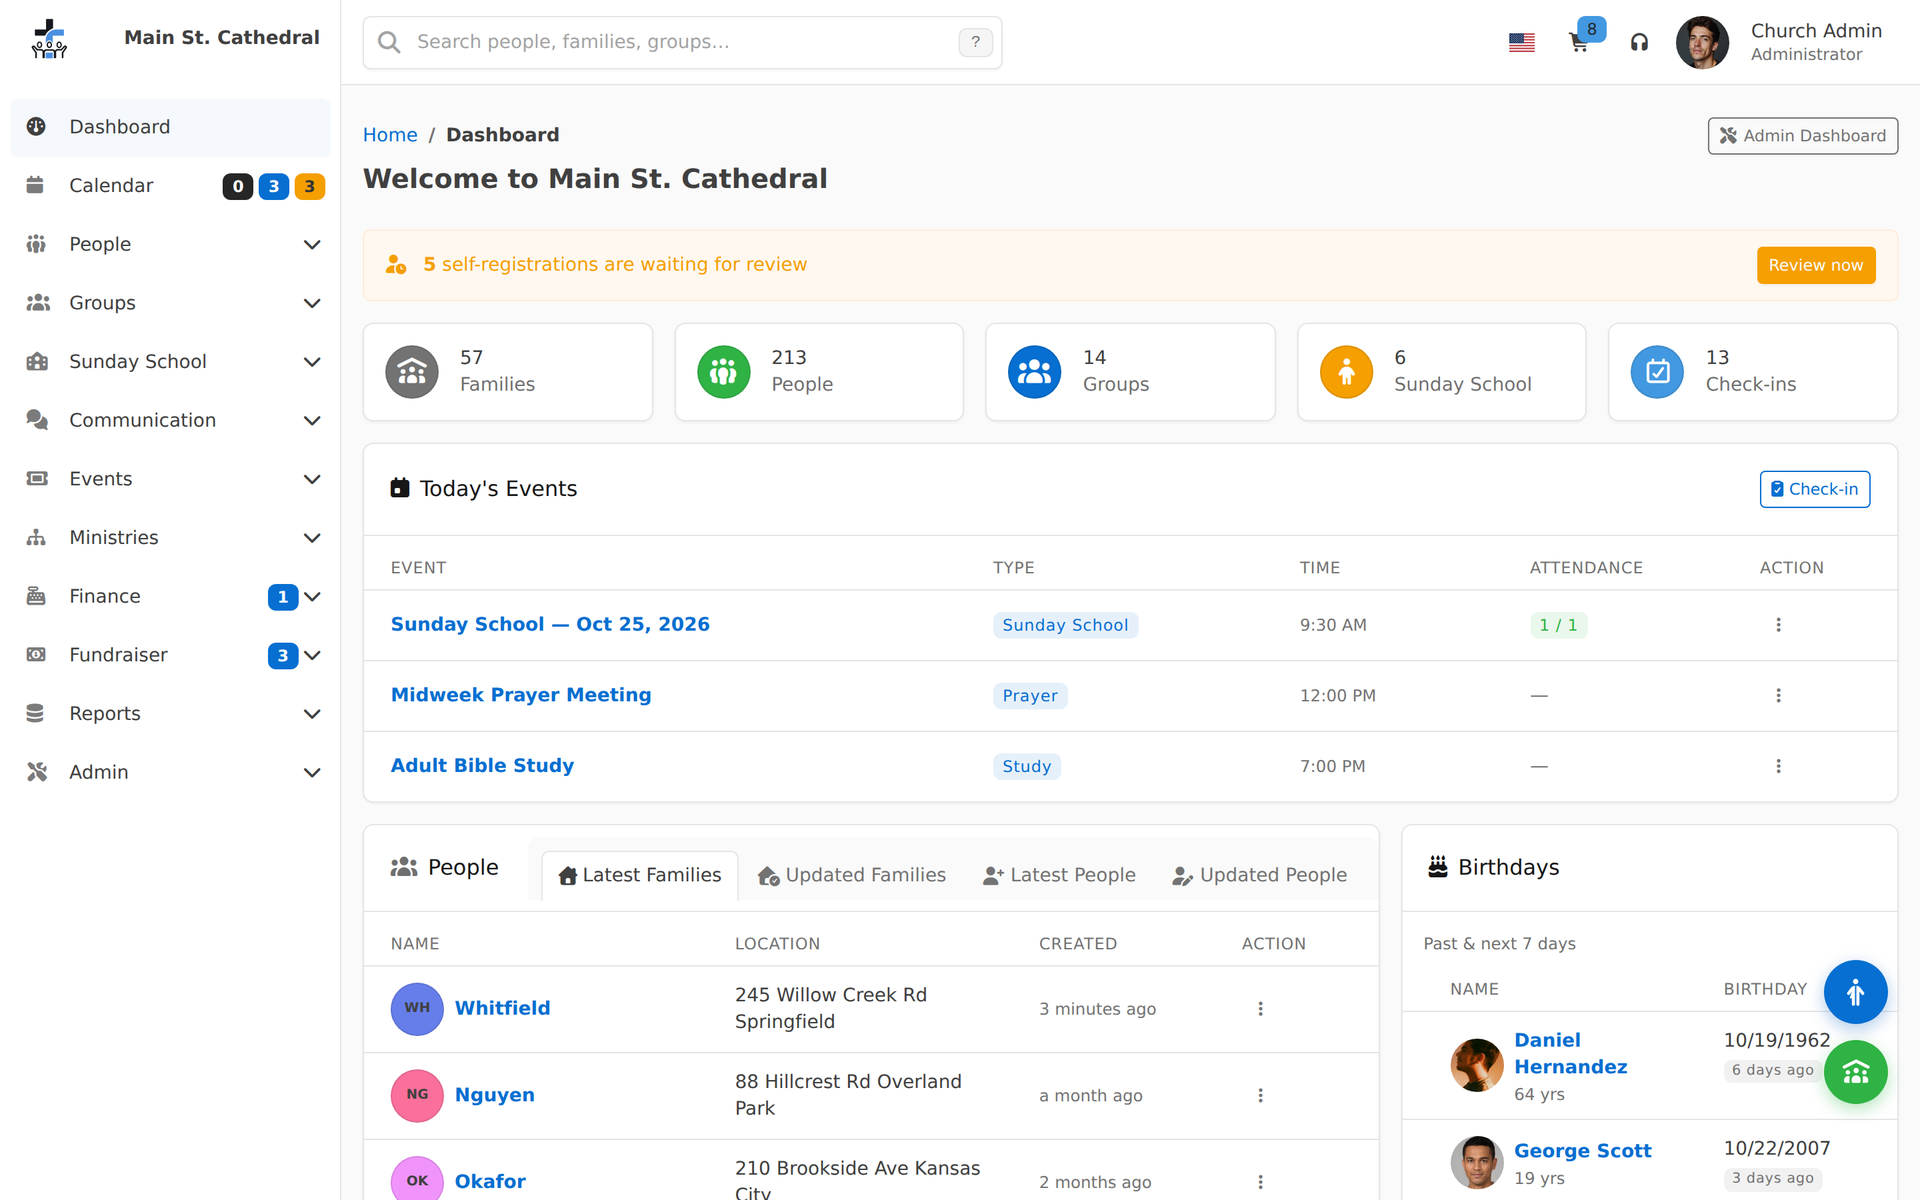
Task: Click the blue floating person button
Action: click(1855, 992)
